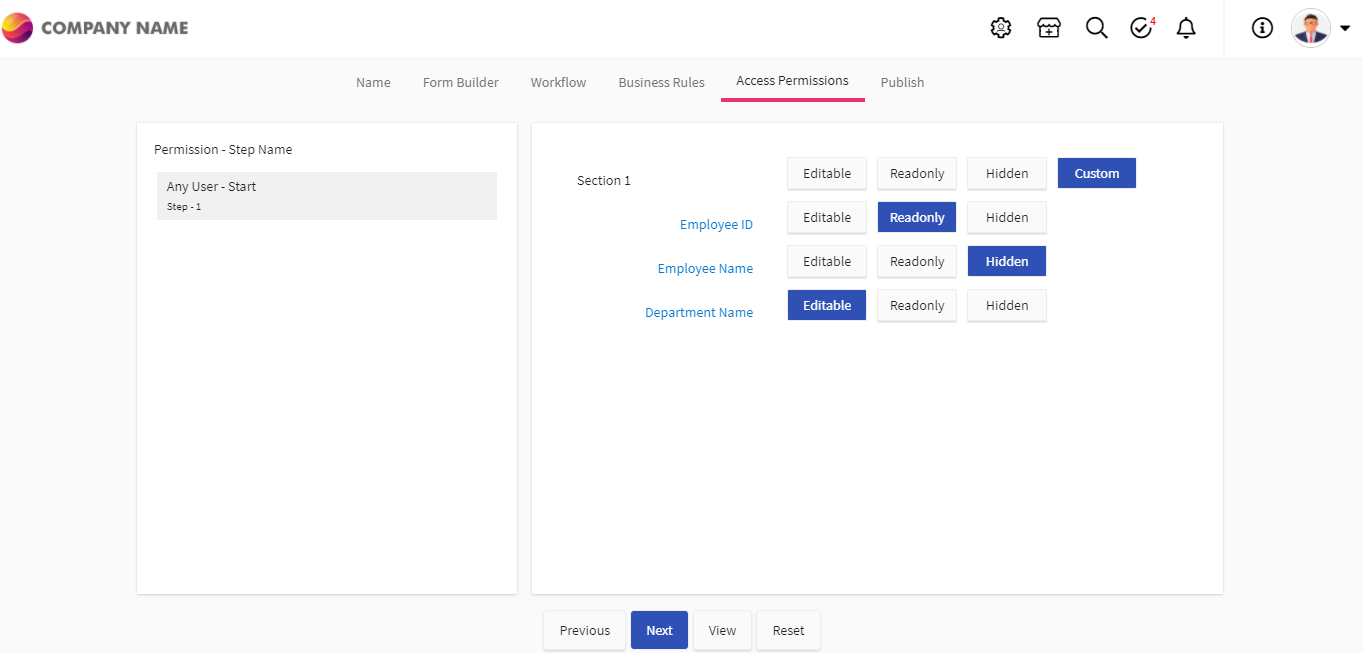The image size is (1363, 653).
Task: Click the Reset button
Action: tap(788, 630)
